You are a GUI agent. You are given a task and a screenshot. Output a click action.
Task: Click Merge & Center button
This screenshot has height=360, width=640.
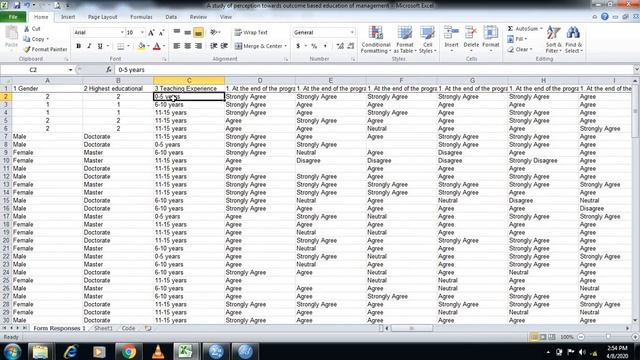[259, 46]
